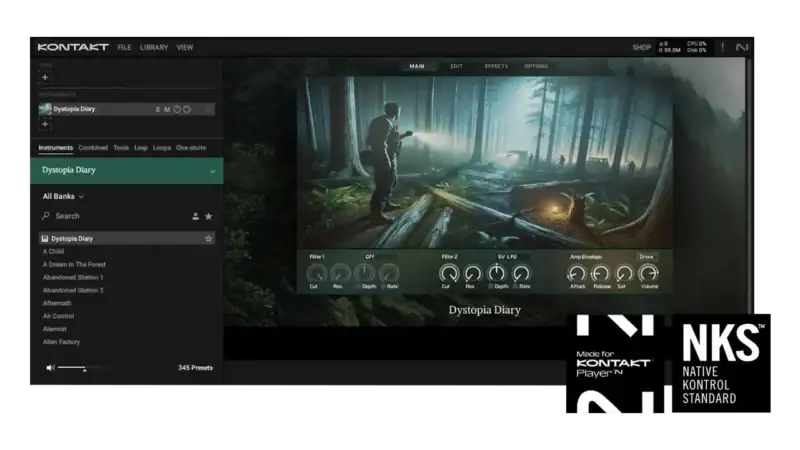Viewport: 800px width, 450px height.
Task: Switch to the Leap browser tab
Action: (x=141, y=148)
